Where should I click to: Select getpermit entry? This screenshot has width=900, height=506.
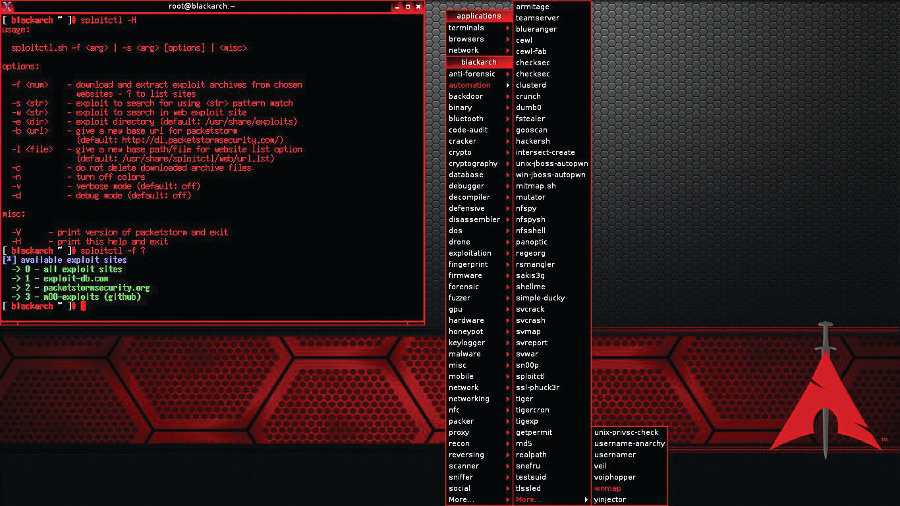534,433
